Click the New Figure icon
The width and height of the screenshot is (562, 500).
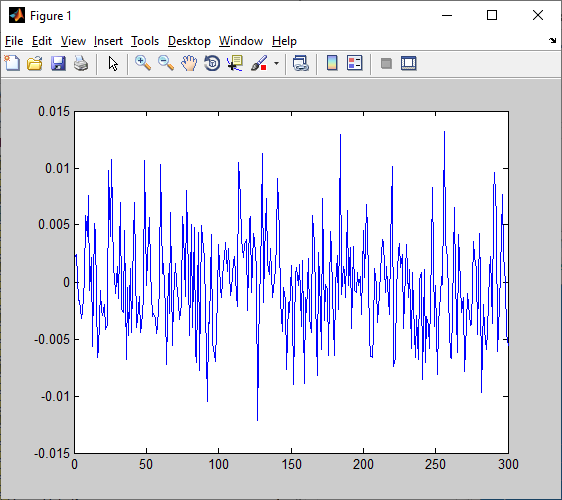pos(12,63)
